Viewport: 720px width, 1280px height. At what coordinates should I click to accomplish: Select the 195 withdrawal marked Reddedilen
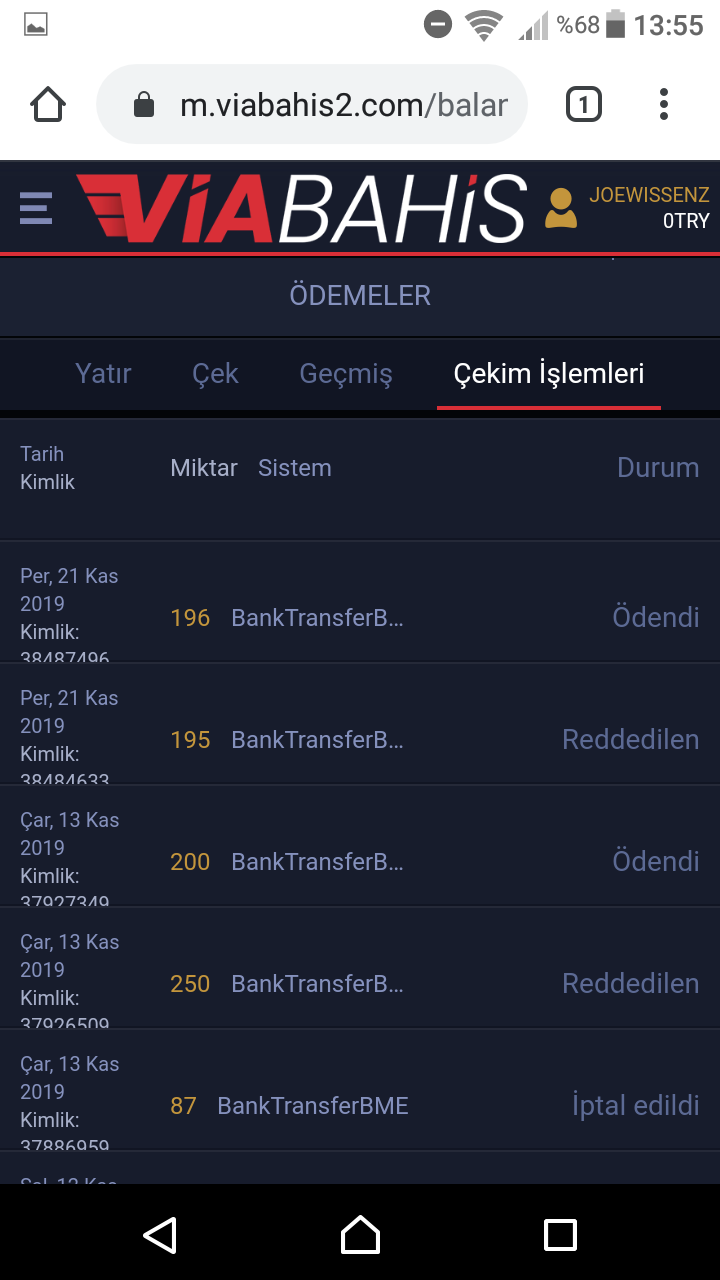[x=360, y=739]
